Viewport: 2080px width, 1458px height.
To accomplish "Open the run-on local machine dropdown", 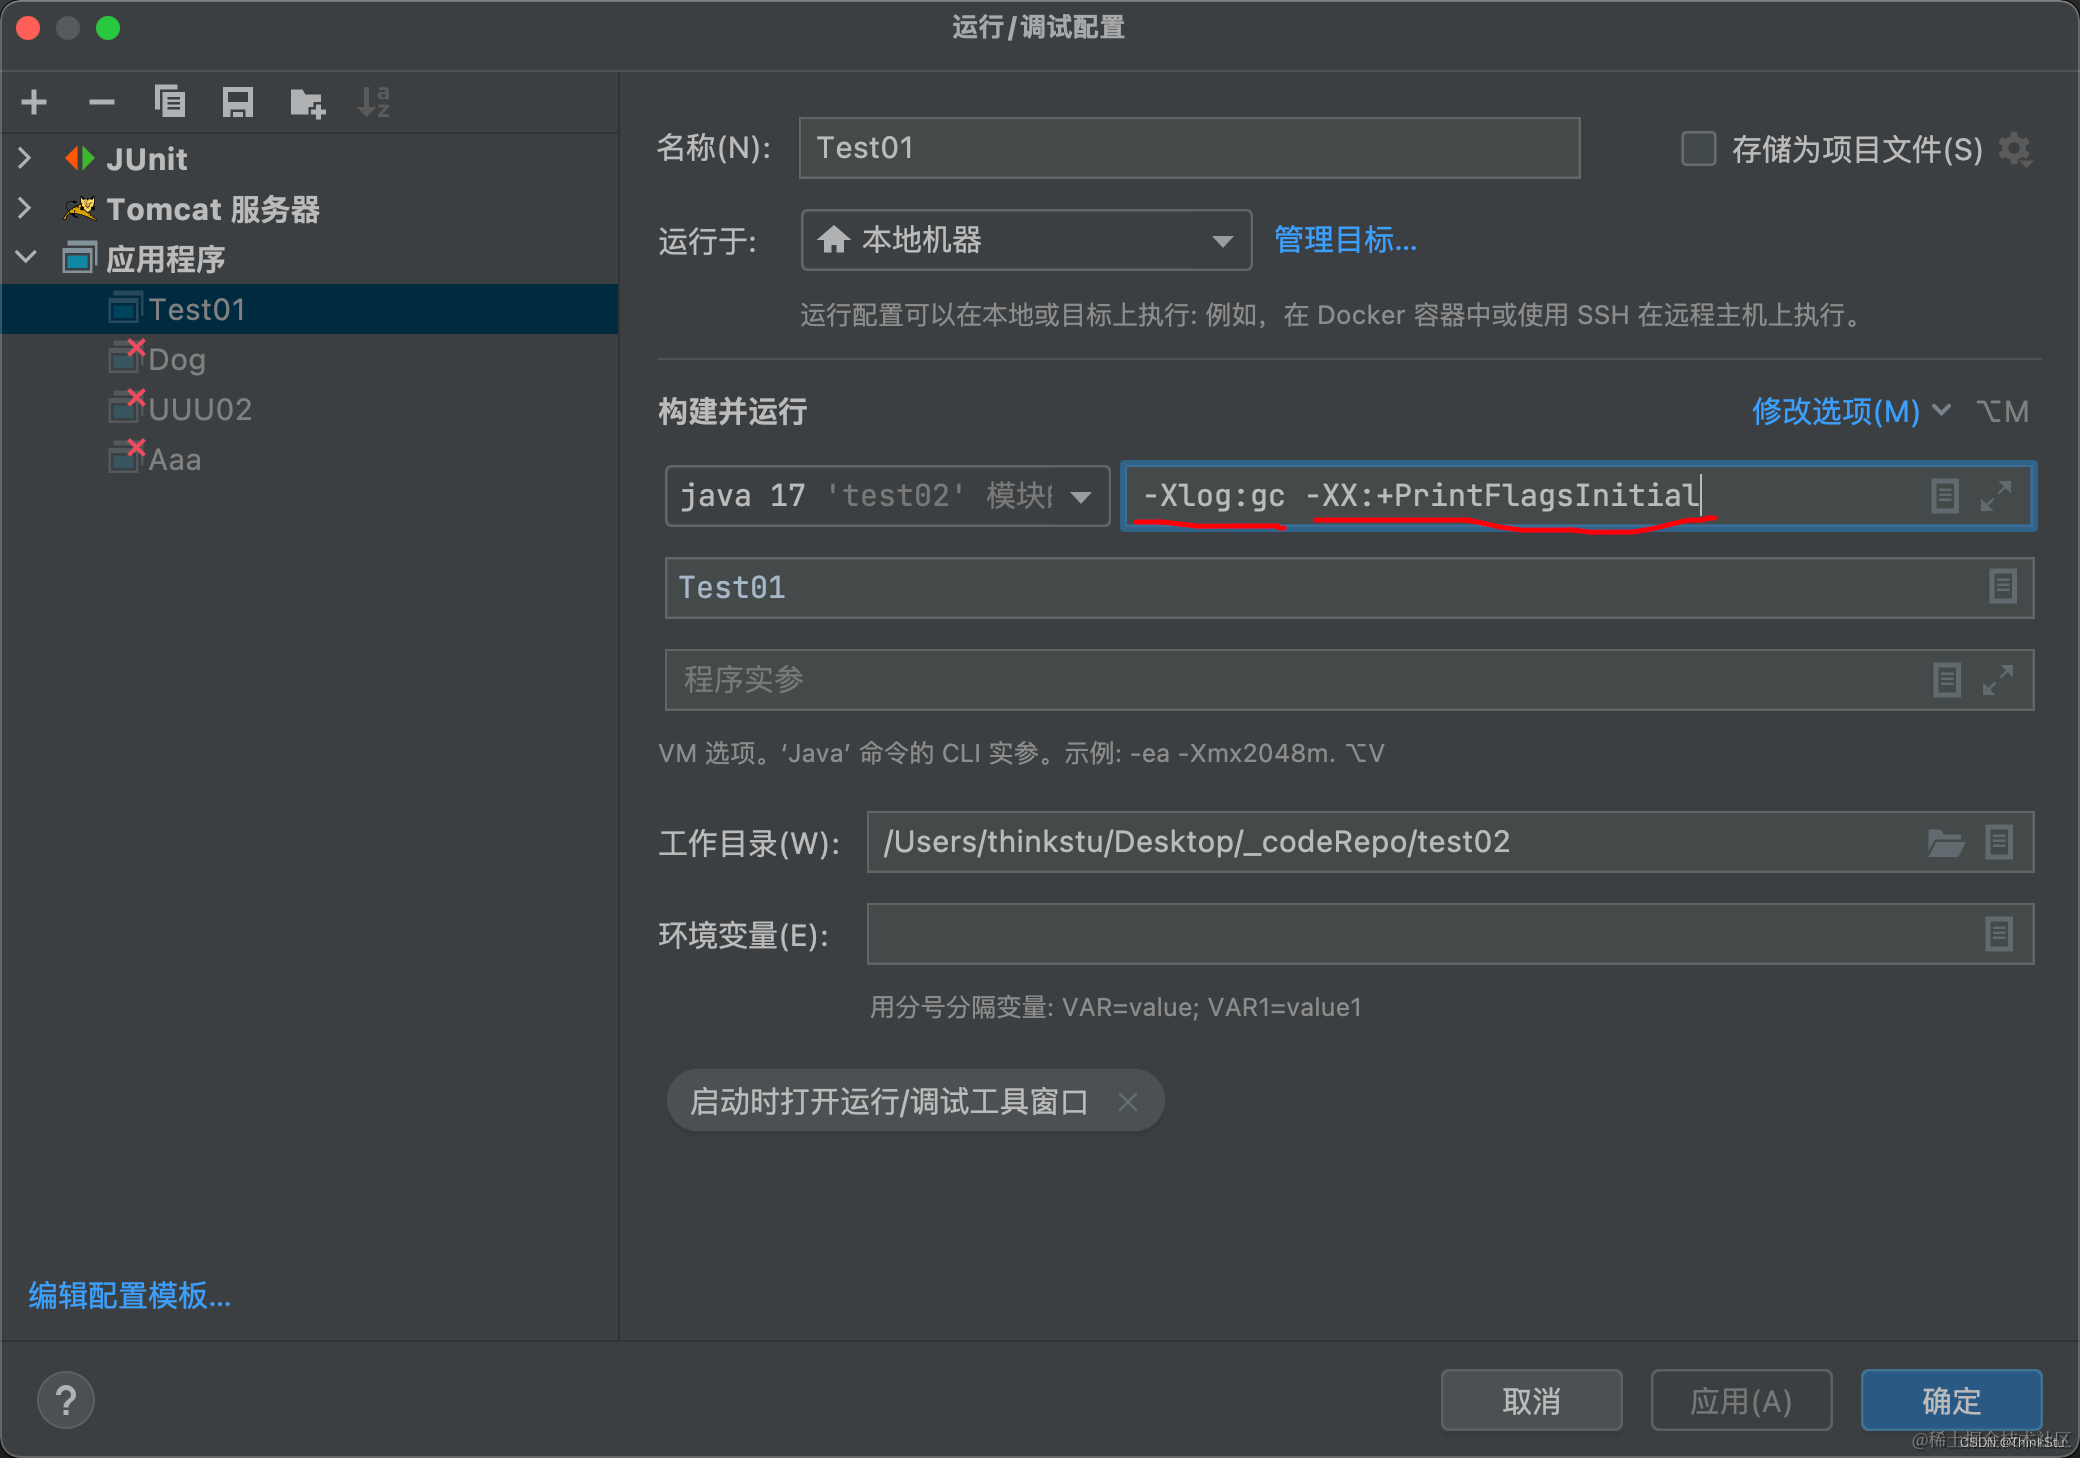I will (x=1026, y=240).
